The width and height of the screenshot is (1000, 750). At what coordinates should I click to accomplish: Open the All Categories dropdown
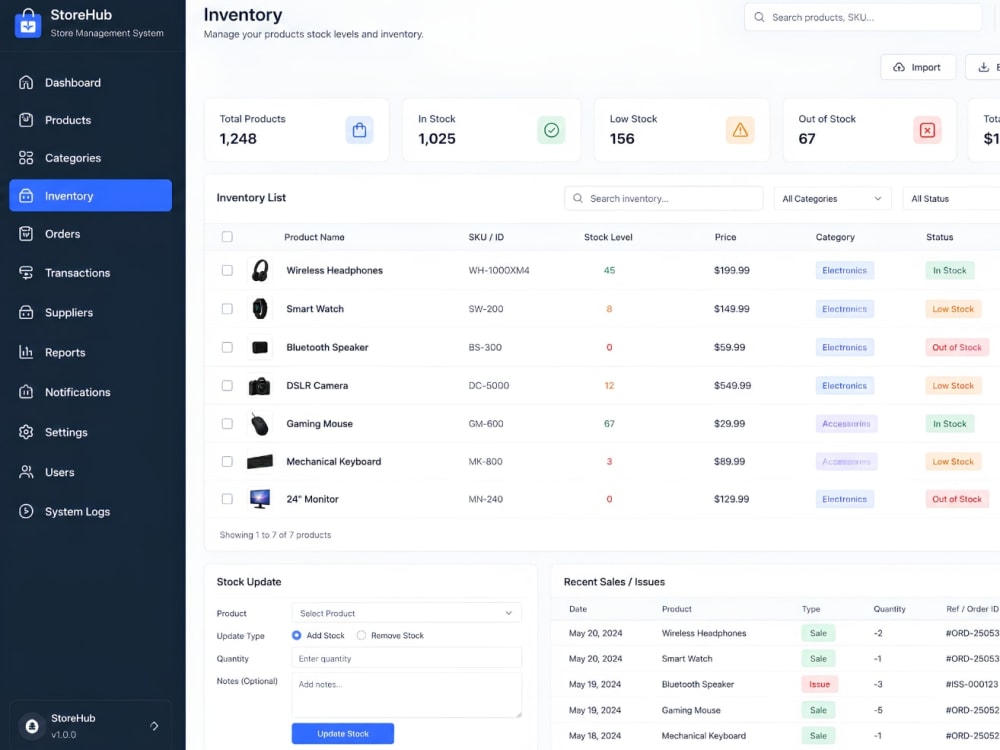click(832, 198)
